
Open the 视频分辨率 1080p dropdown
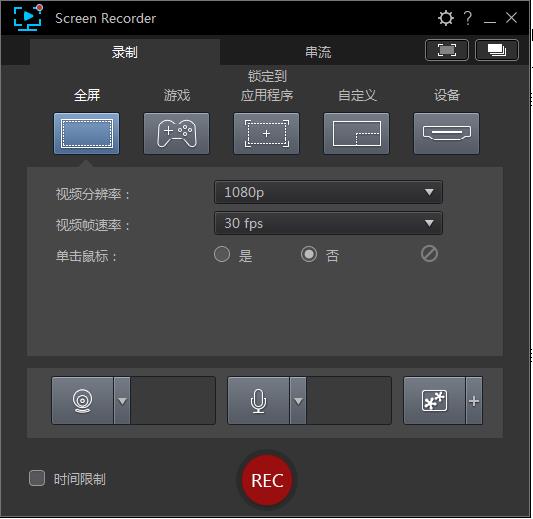coord(328,192)
